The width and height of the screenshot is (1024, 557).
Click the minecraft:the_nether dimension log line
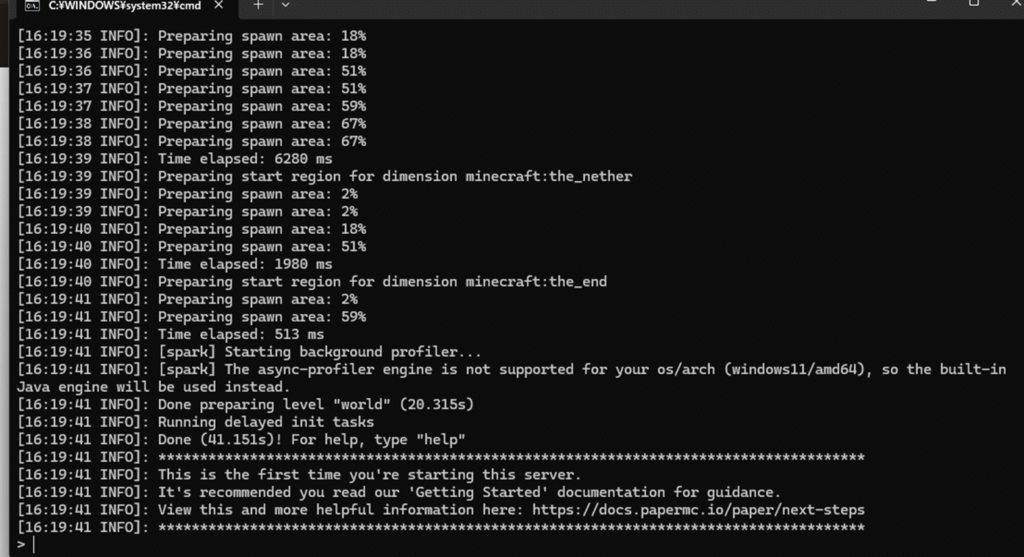click(x=325, y=176)
